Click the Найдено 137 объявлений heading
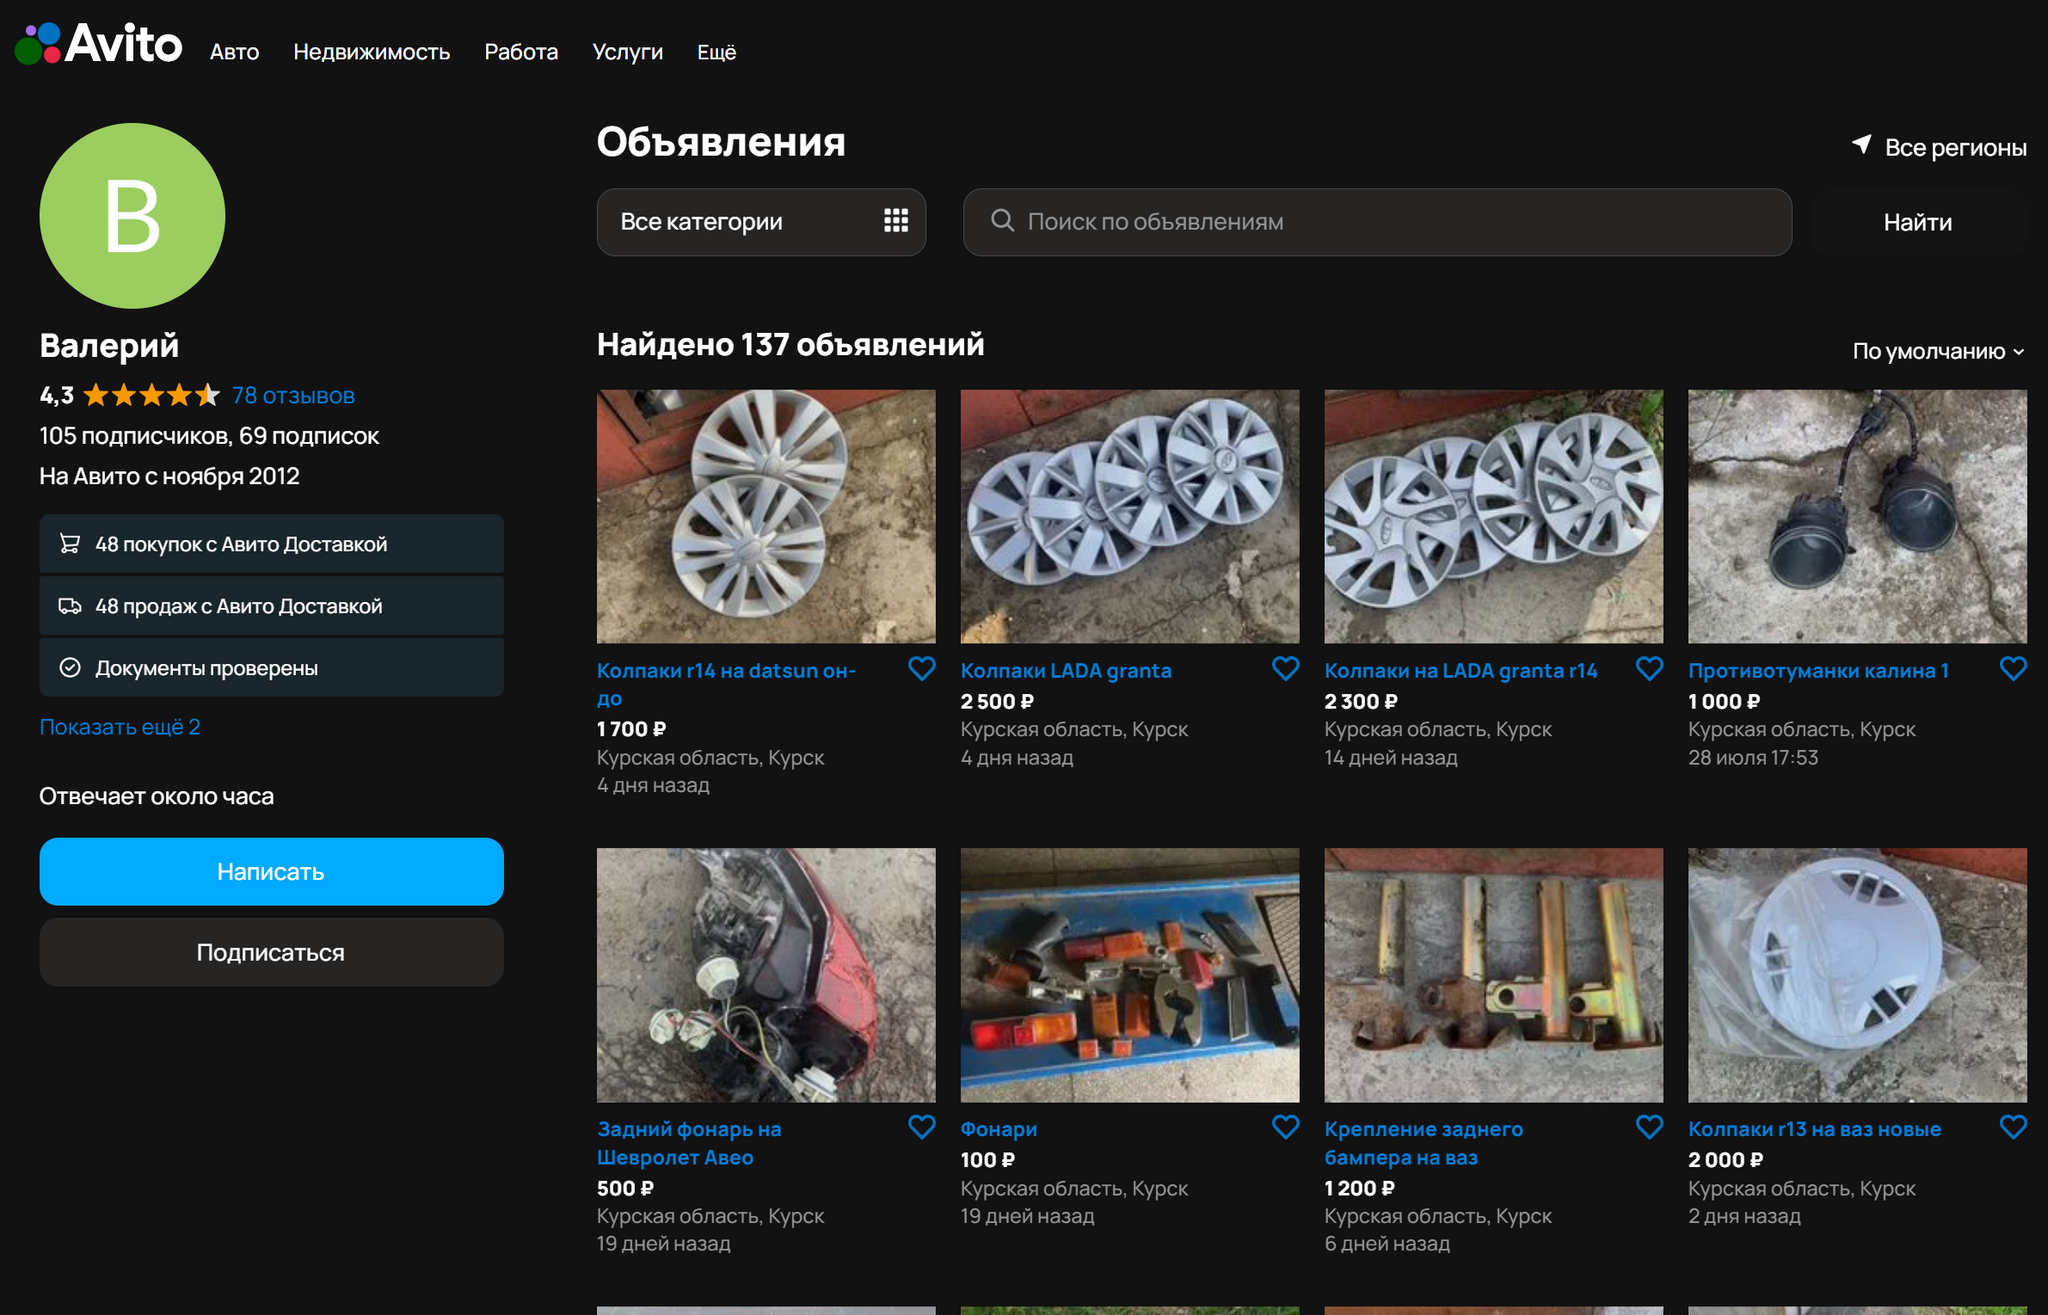This screenshot has width=2048, height=1315. [790, 345]
